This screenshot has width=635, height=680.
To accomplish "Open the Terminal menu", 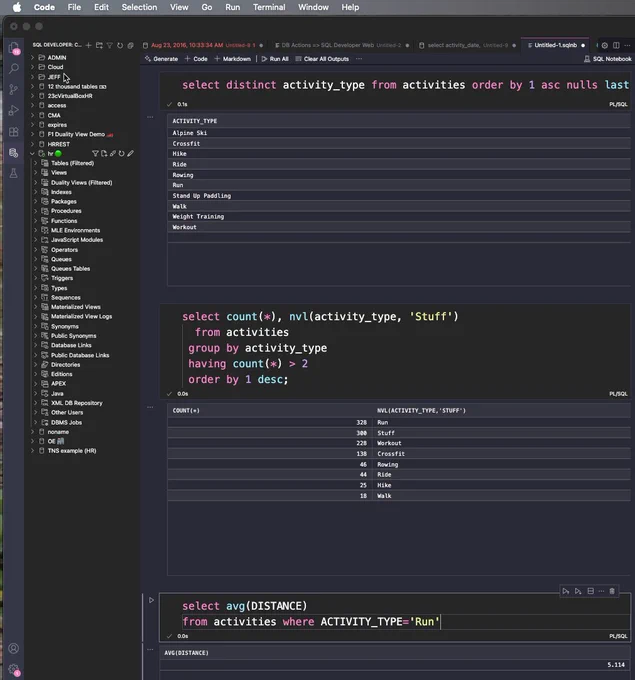I will coord(269,7).
